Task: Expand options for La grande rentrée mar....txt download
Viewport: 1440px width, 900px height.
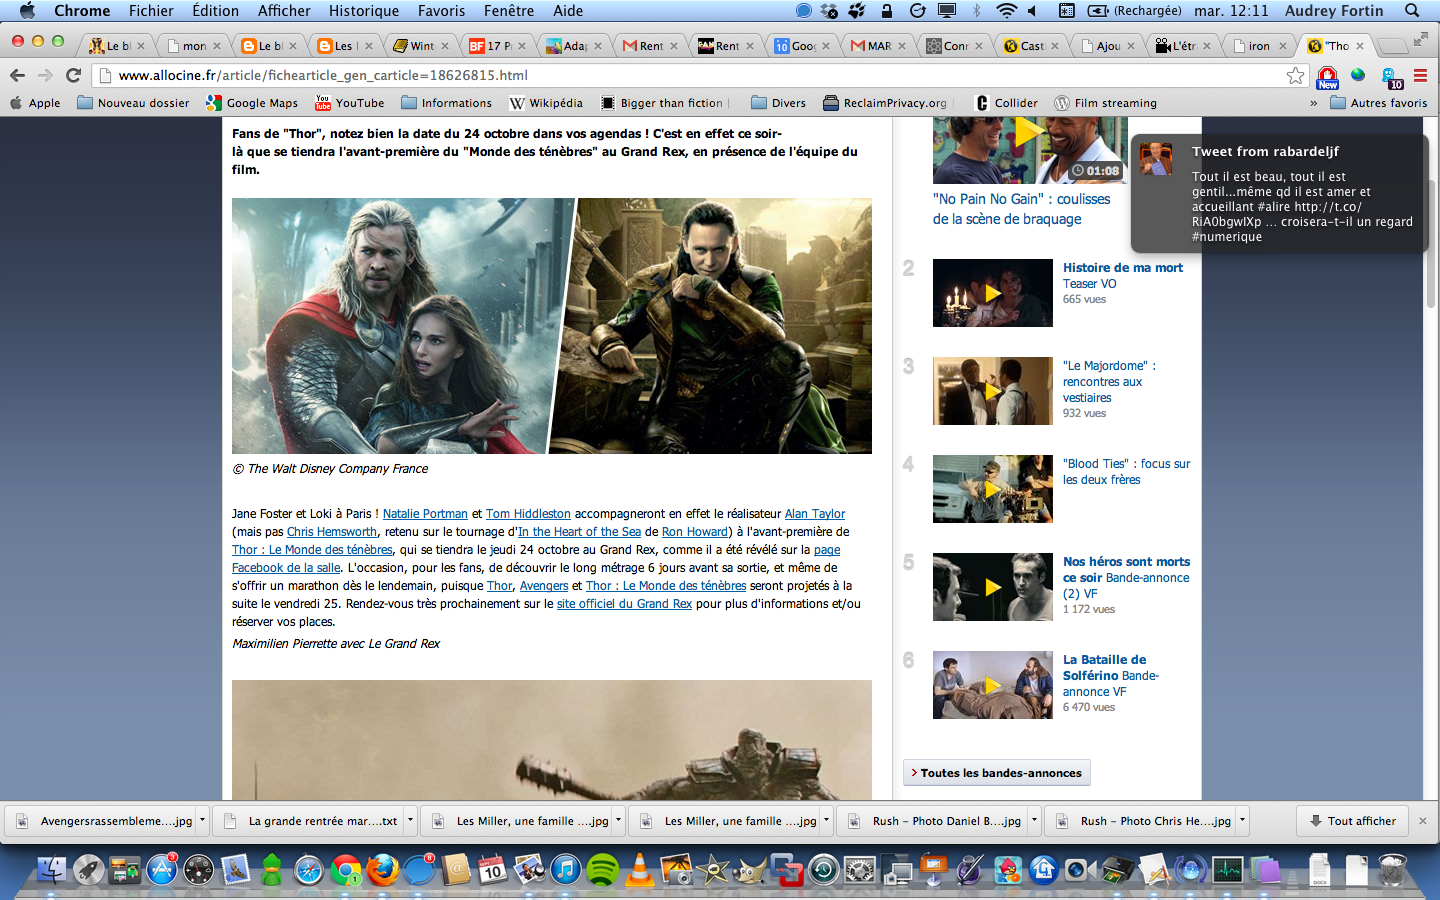Action: (x=410, y=821)
